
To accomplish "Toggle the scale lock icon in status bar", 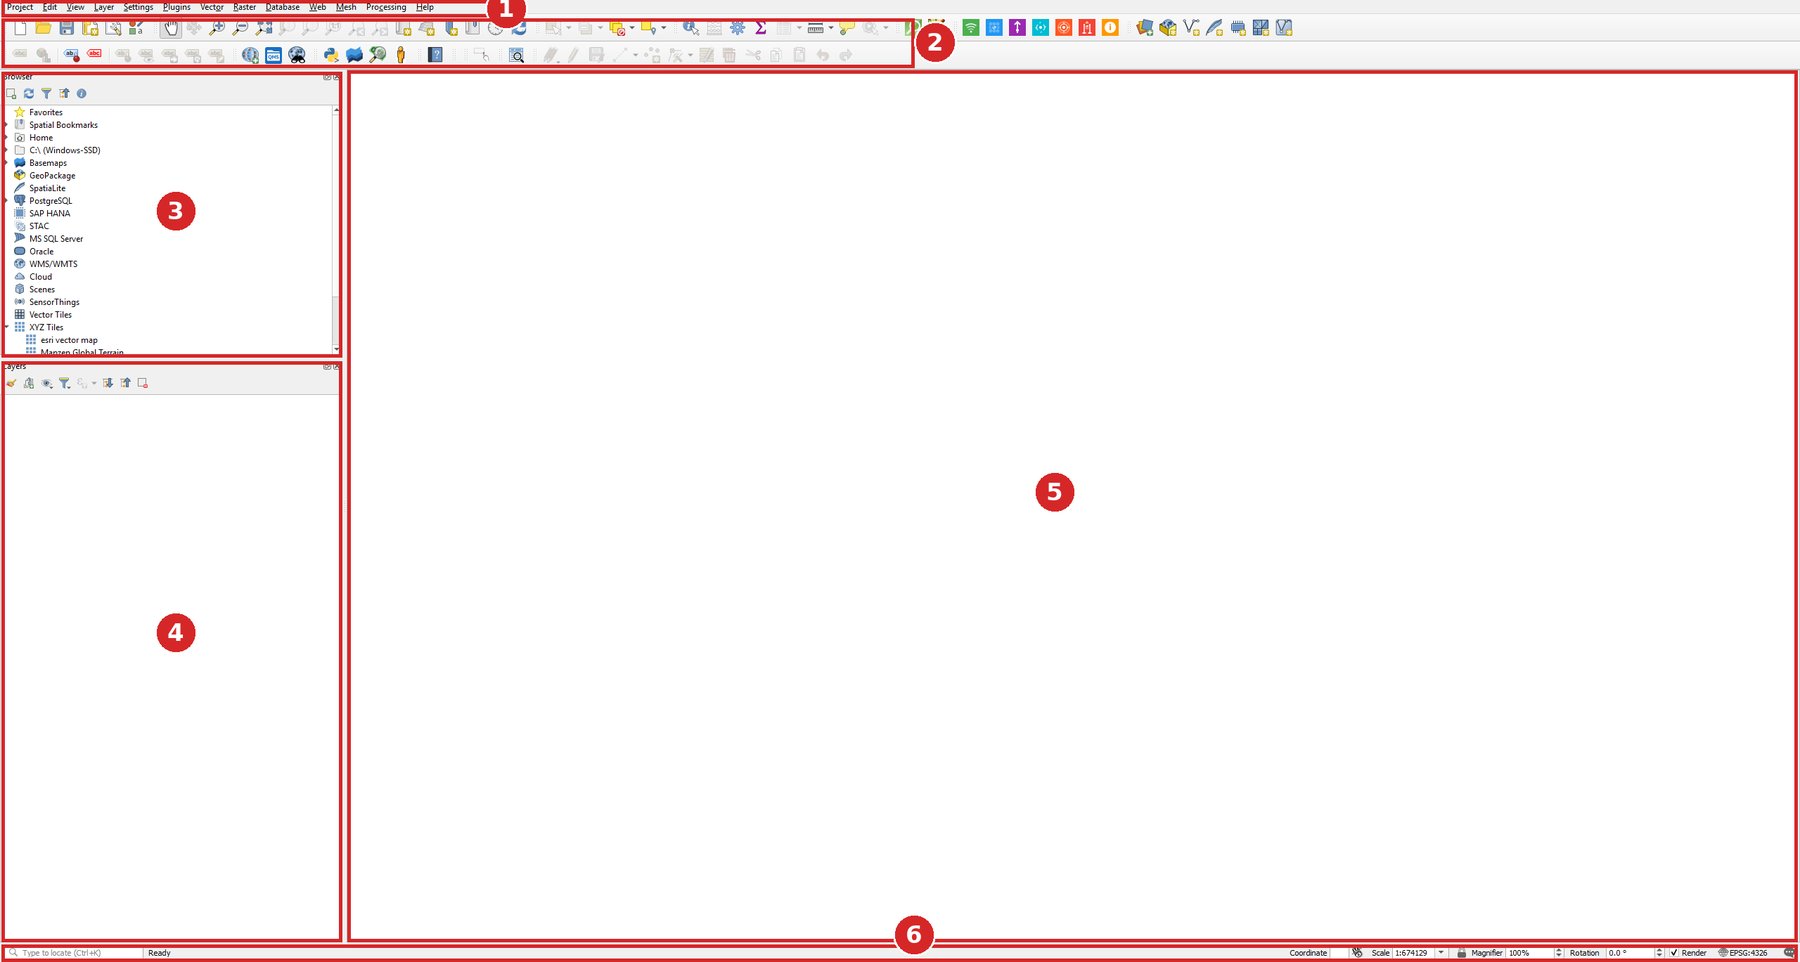I will pos(1461,953).
